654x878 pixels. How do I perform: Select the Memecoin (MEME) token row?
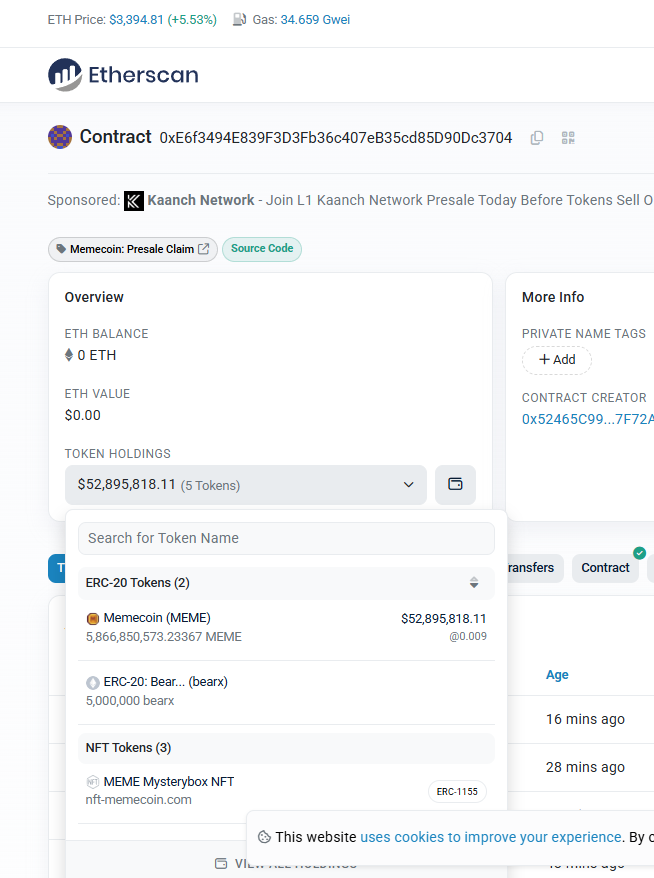[x=286, y=628]
